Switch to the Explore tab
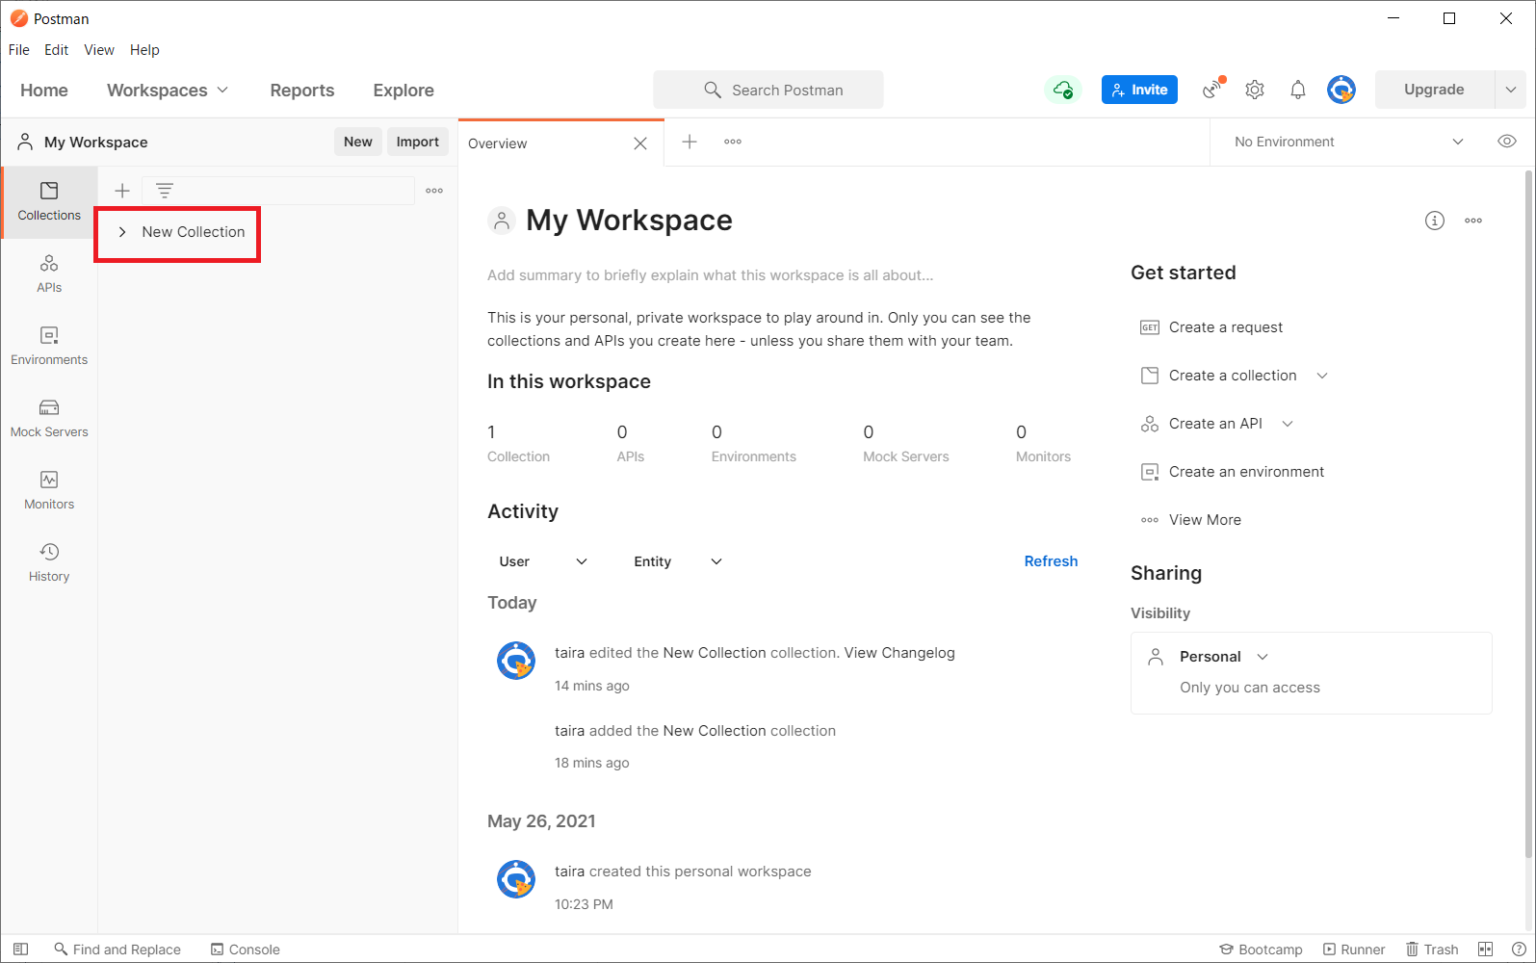Image resolution: width=1536 pixels, height=963 pixels. tap(403, 90)
